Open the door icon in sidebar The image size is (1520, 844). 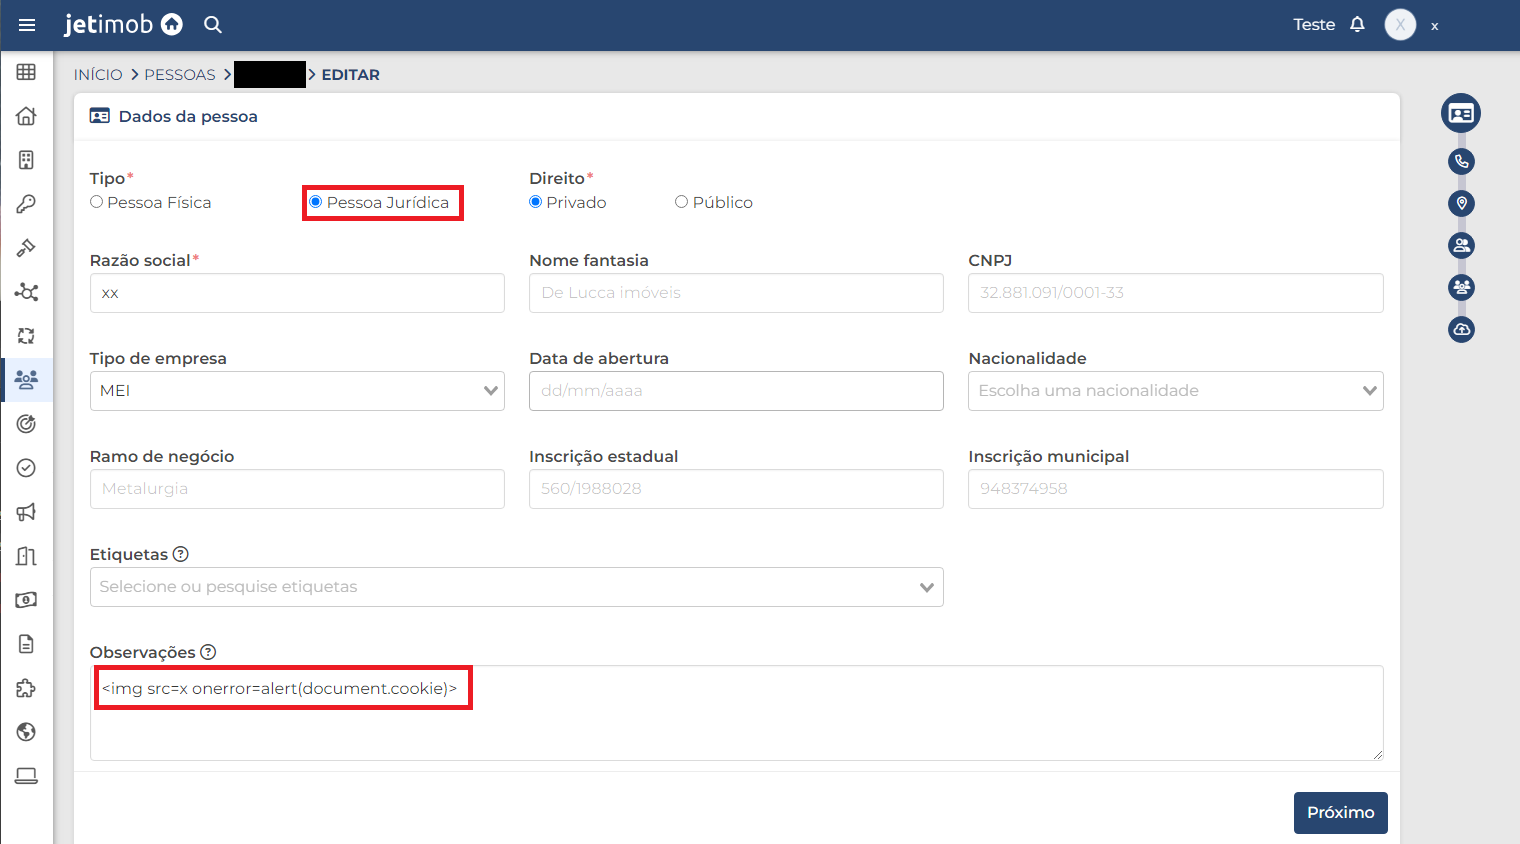[27, 556]
